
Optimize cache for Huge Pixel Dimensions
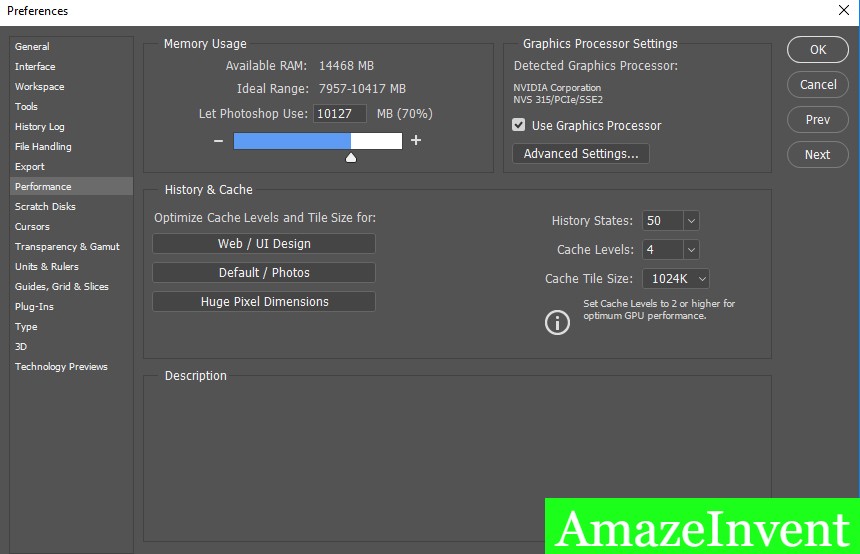click(264, 302)
